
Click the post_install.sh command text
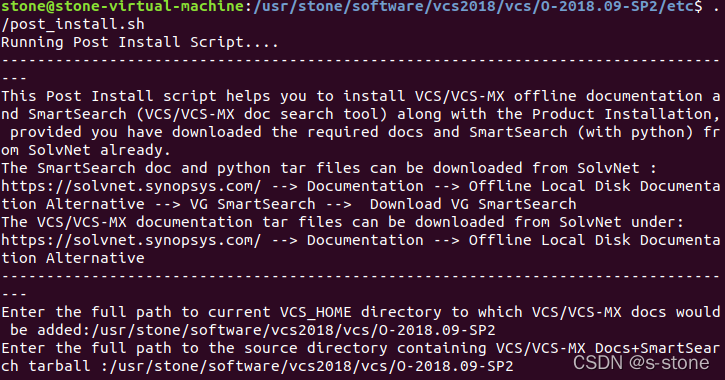[73, 25]
